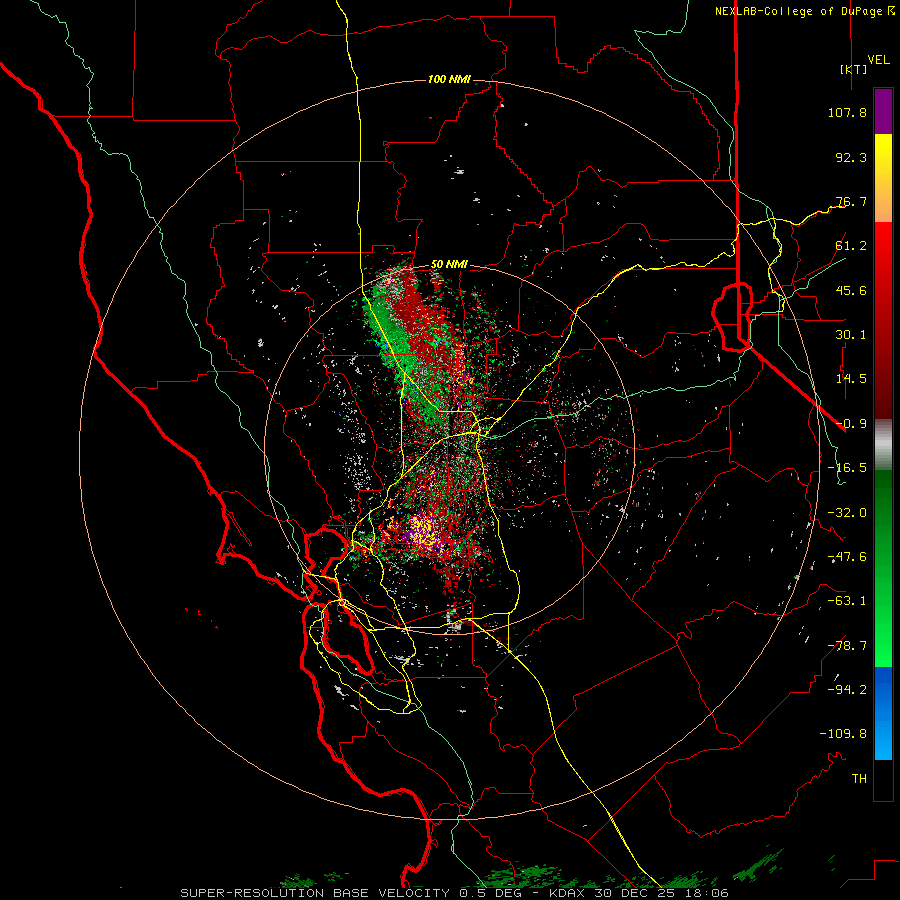Select the -0.9 legend value
This screenshot has width=900, height=900.
click(851, 424)
